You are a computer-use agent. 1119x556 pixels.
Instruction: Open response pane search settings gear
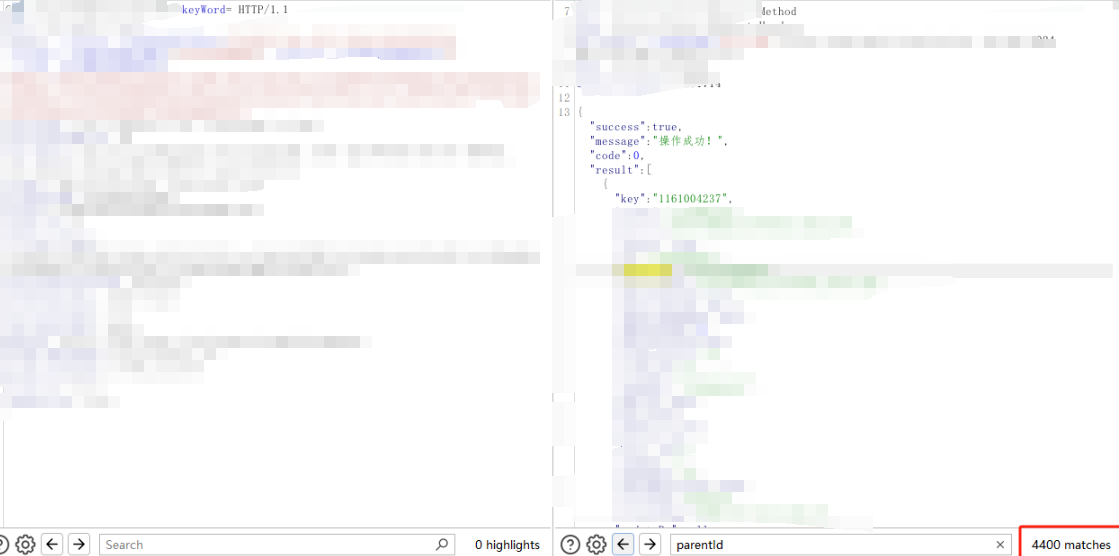[596, 545]
